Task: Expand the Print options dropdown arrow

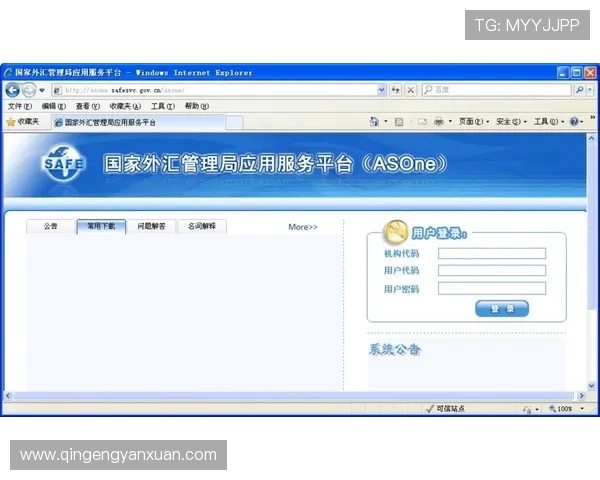Action: (x=450, y=122)
